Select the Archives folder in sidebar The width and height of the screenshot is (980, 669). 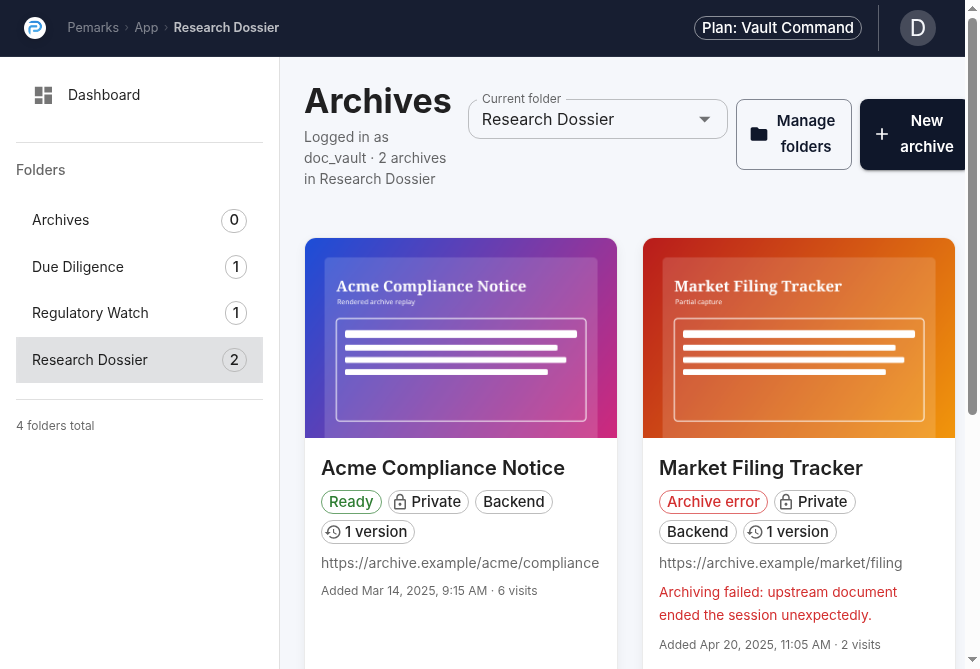click(x=139, y=220)
